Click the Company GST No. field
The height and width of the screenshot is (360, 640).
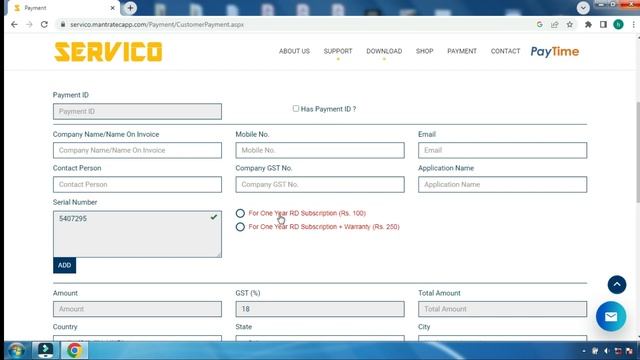click(x=320, y=184)
